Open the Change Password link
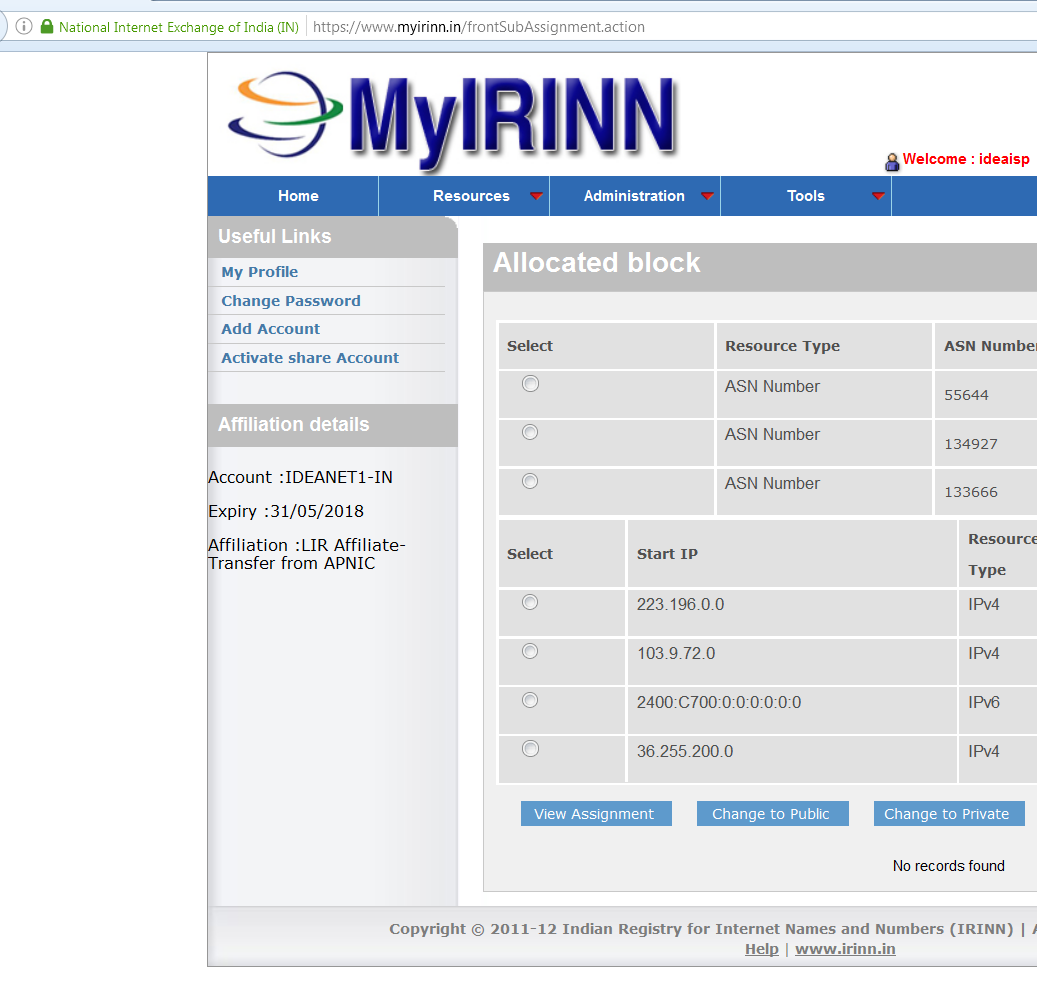1037x990 pixels. tap(290, 300)
